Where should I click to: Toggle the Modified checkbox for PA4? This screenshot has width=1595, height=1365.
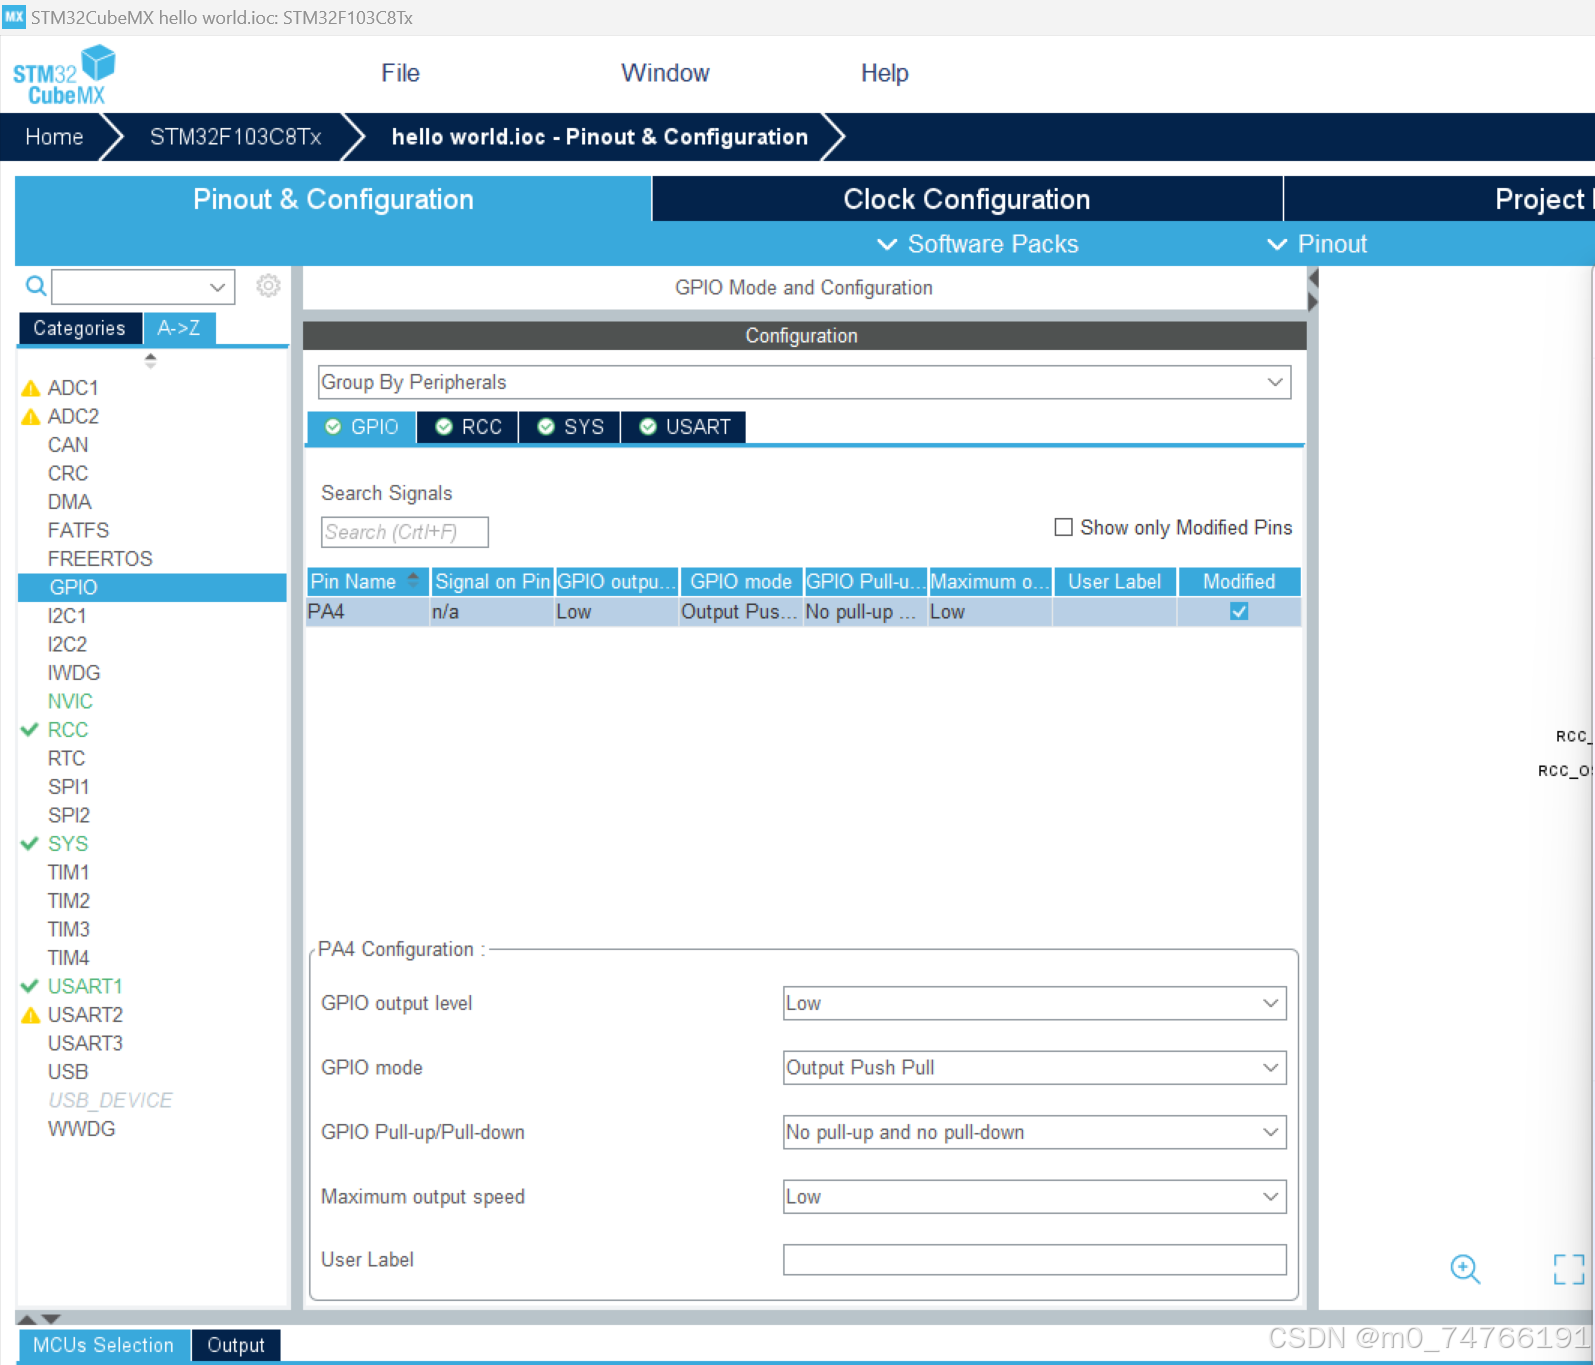1239,611
